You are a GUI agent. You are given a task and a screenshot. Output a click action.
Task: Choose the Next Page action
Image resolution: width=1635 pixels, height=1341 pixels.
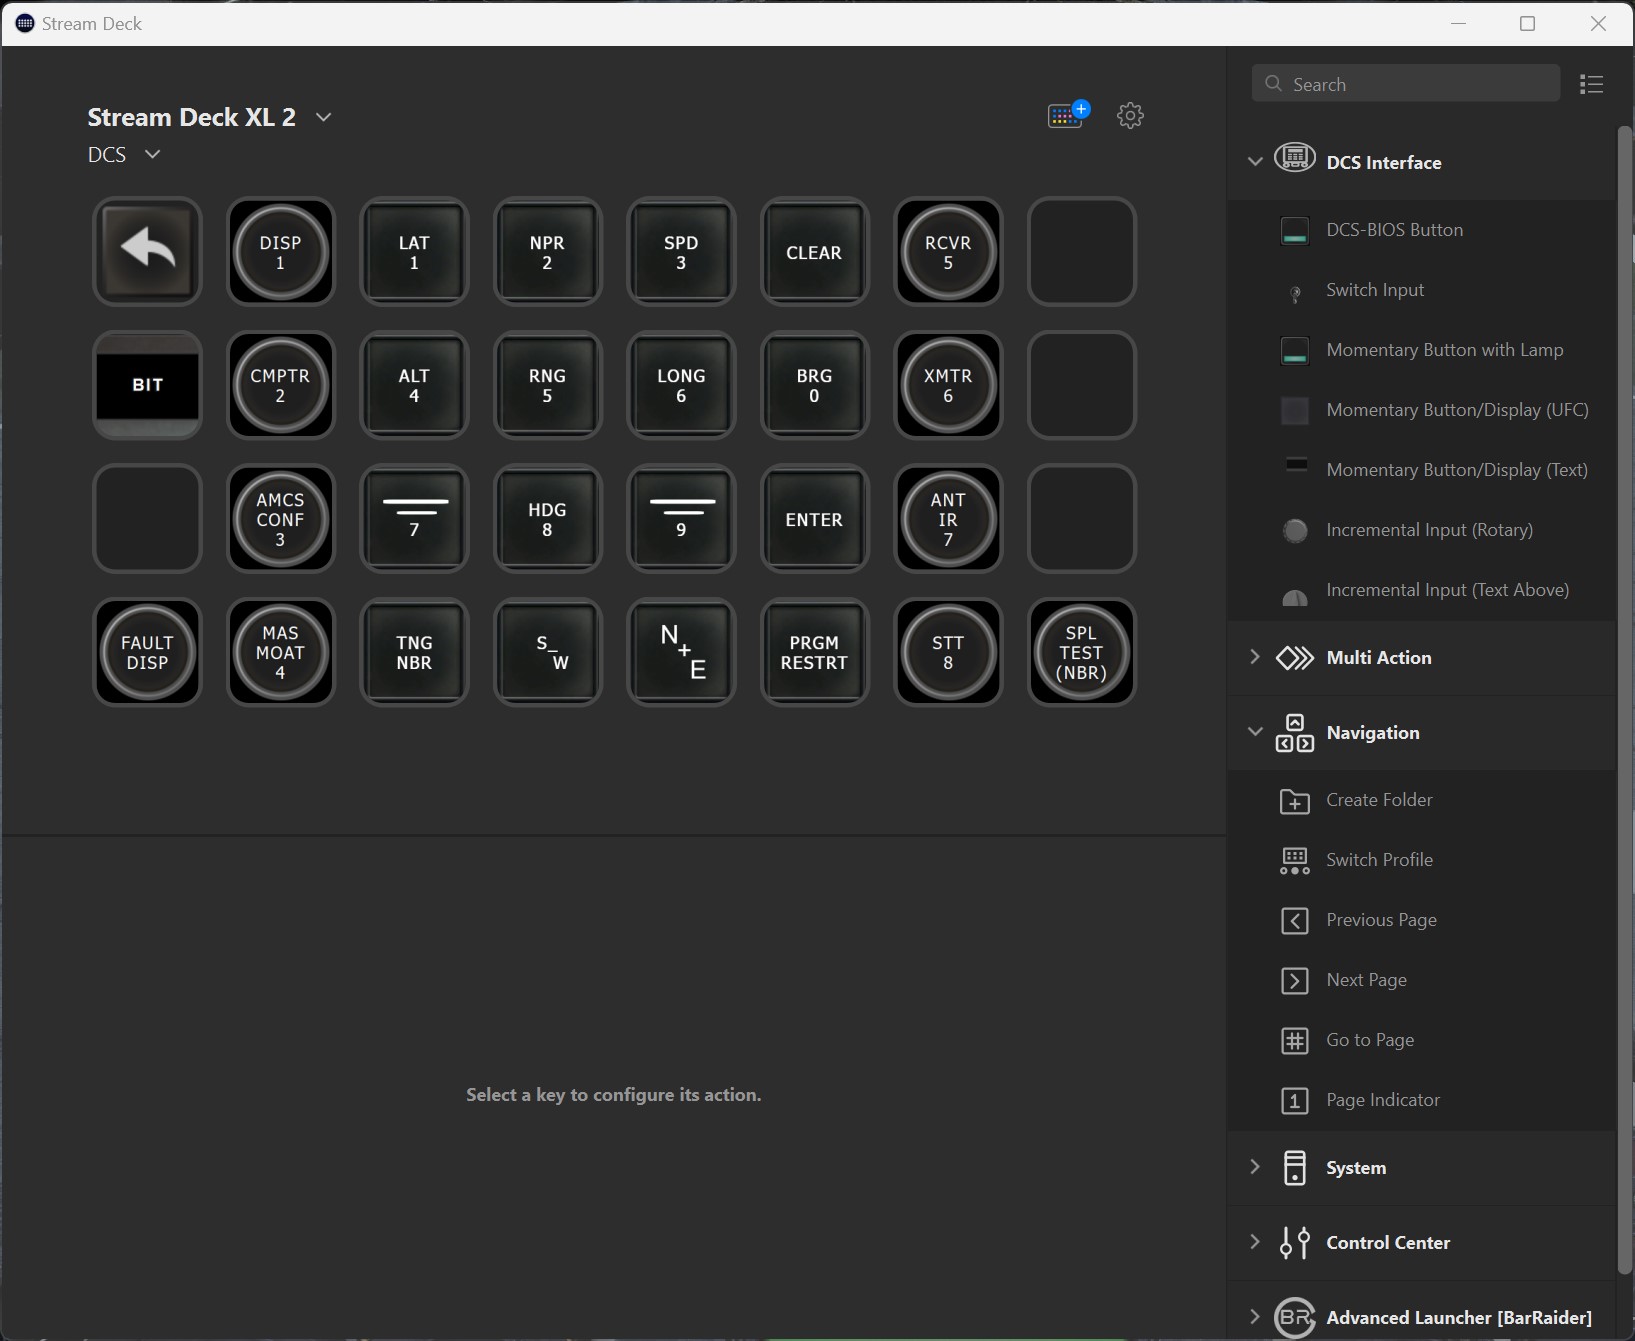(x=1365, y=980)
